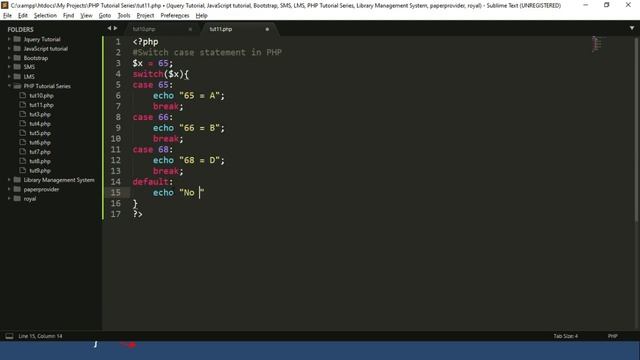Image resolution: width=640 pixels, height=360 pixels.
Task: Place cursor on the switch keyword
Action: point(148,74)
